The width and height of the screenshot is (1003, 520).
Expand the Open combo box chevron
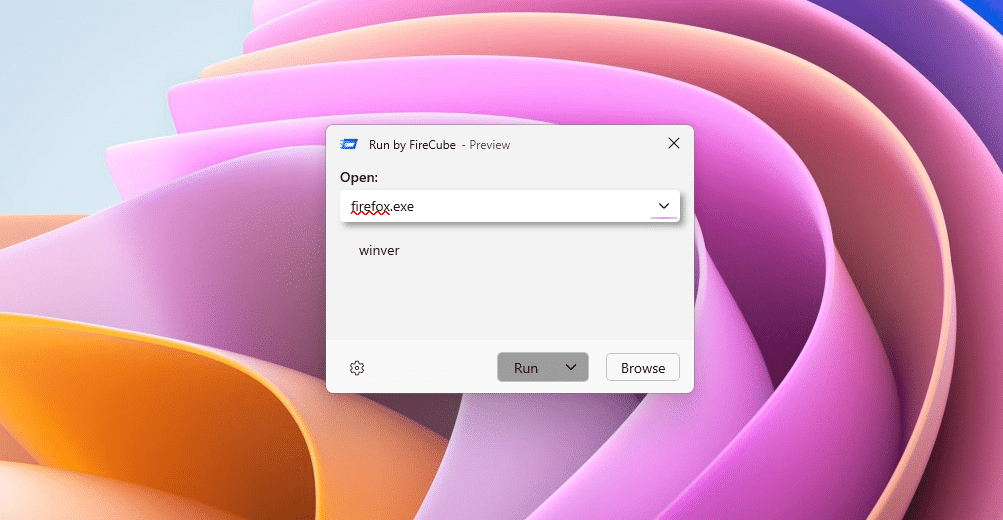(x=664, y=206)
